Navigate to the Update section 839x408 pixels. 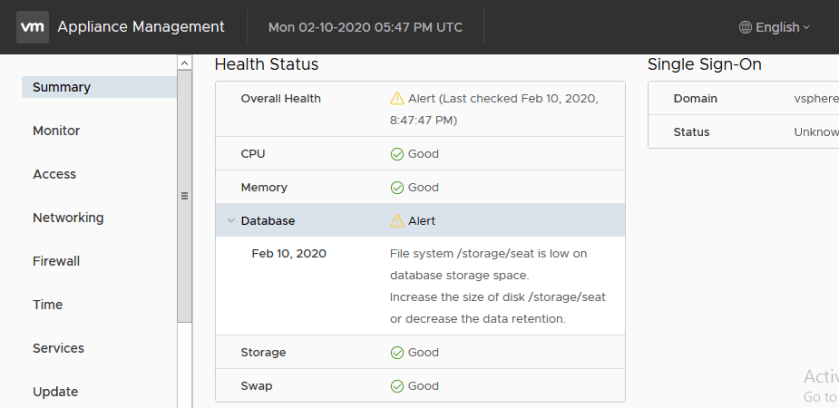pyautogui.click(x=55, y=392)
